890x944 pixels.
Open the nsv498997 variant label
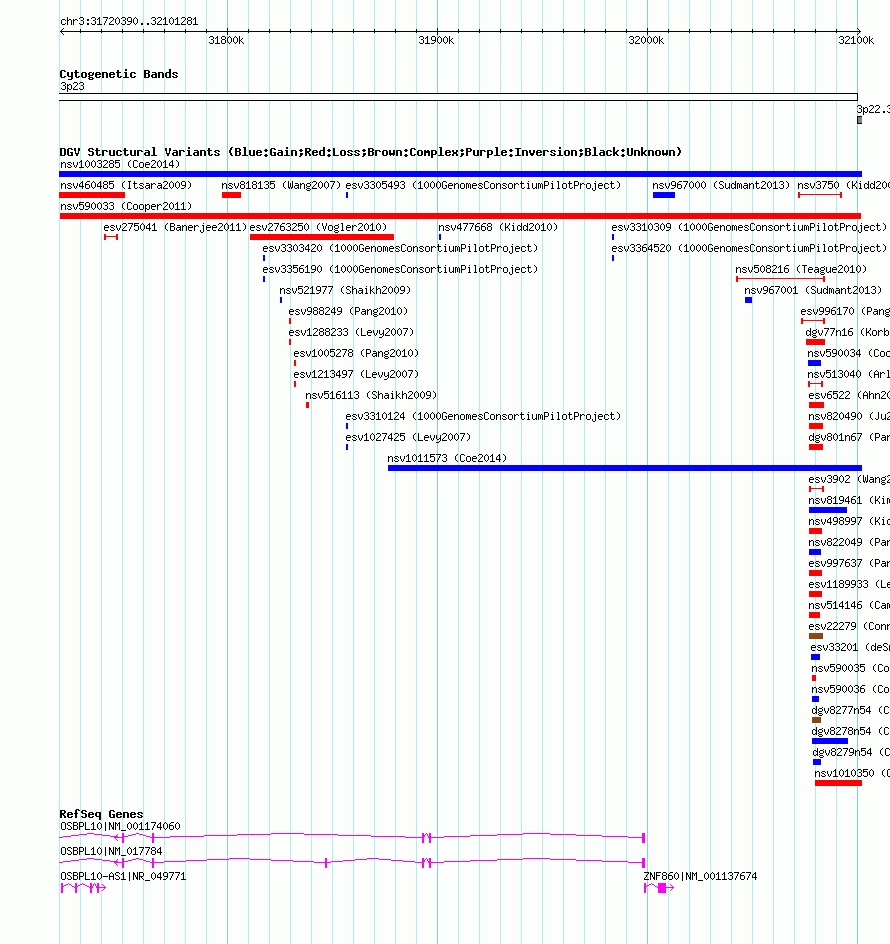click(x=849, y=523)
